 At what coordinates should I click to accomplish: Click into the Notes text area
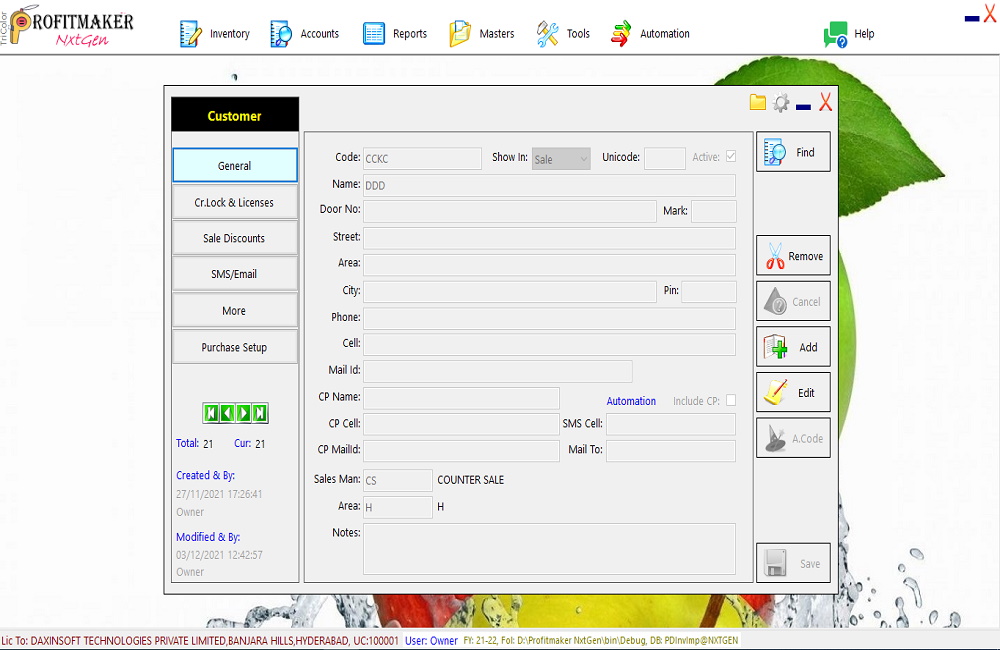pos(549,549)
